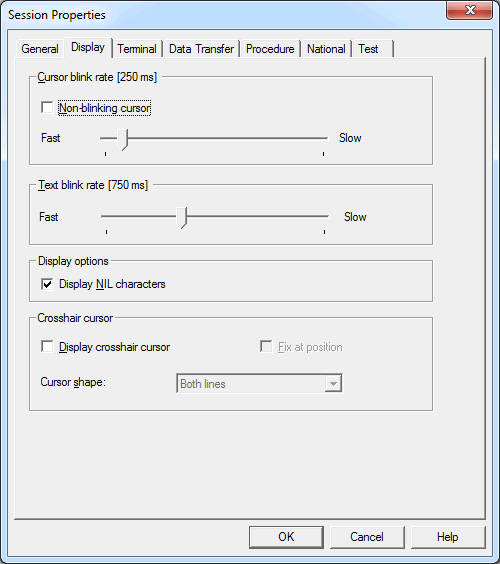Click the Slow label of Cursor blink rate
Screen dimensions: 500x564
[x=350, y=138]
